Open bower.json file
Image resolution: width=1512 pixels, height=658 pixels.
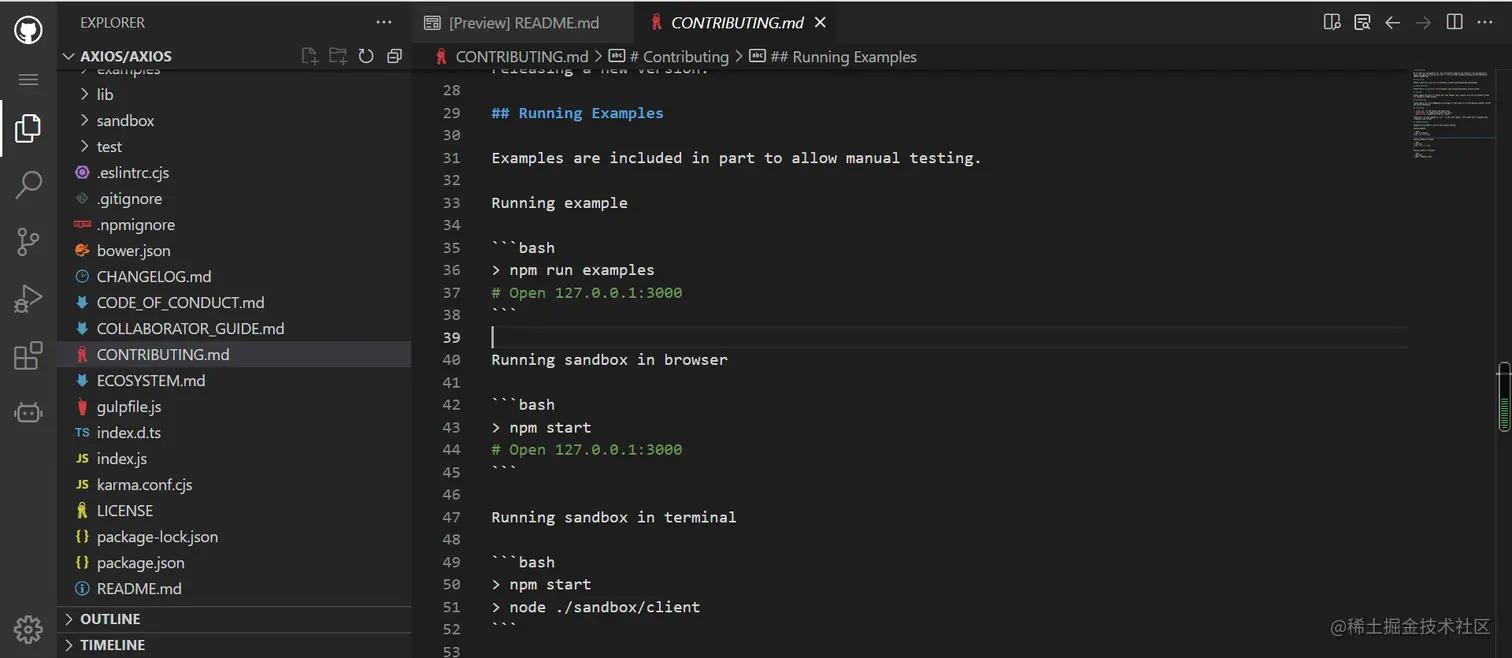click(x=234, y=250)
